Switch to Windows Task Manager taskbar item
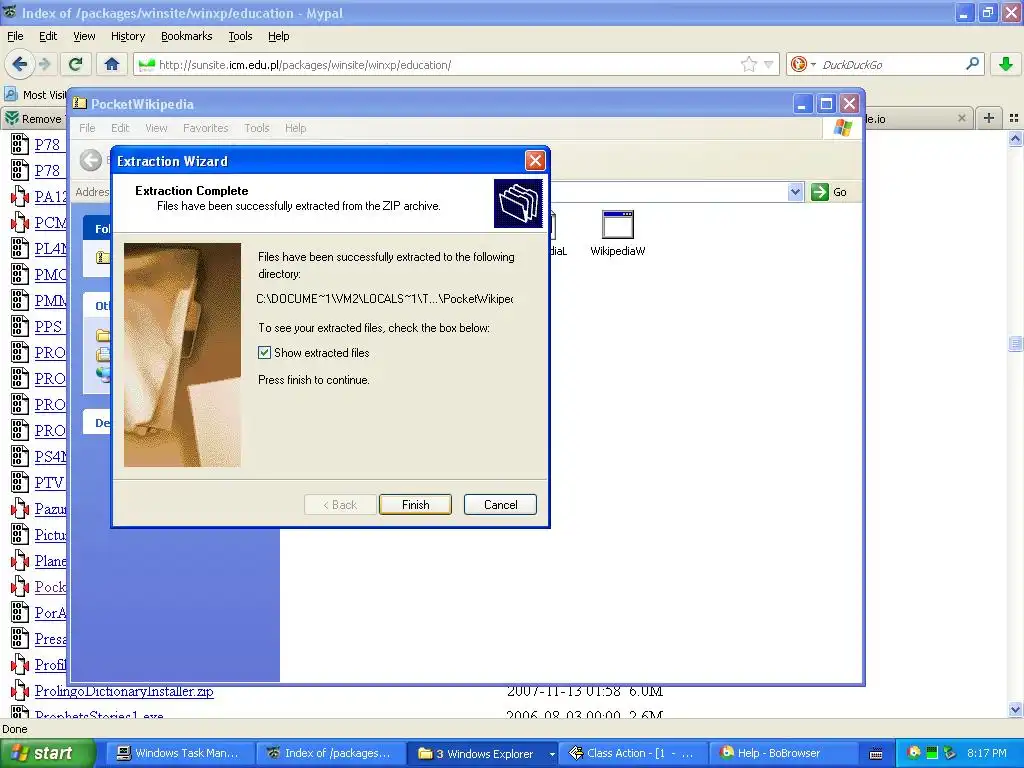 point(178,753)
